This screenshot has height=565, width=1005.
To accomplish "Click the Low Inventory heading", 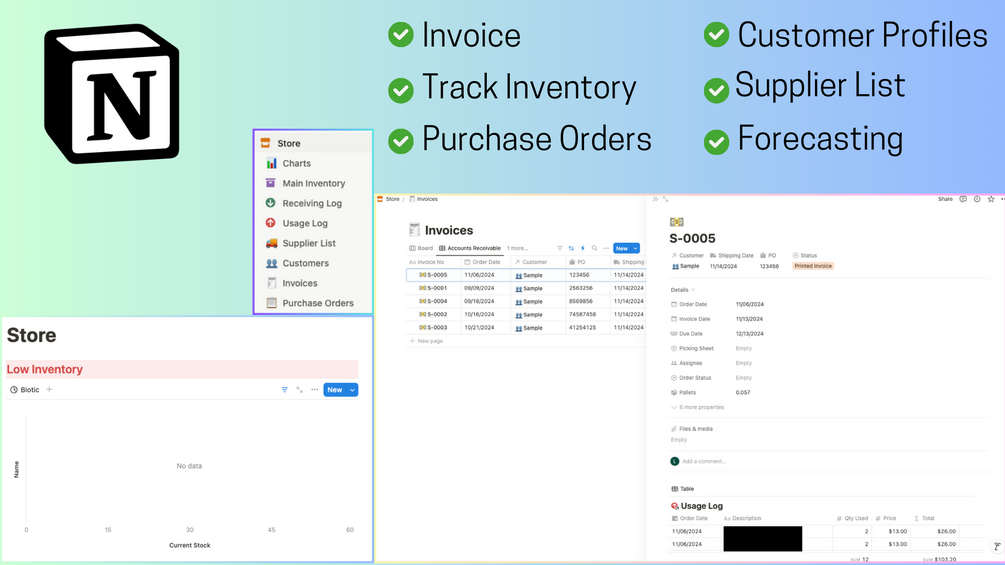I will tap(45, 369).
